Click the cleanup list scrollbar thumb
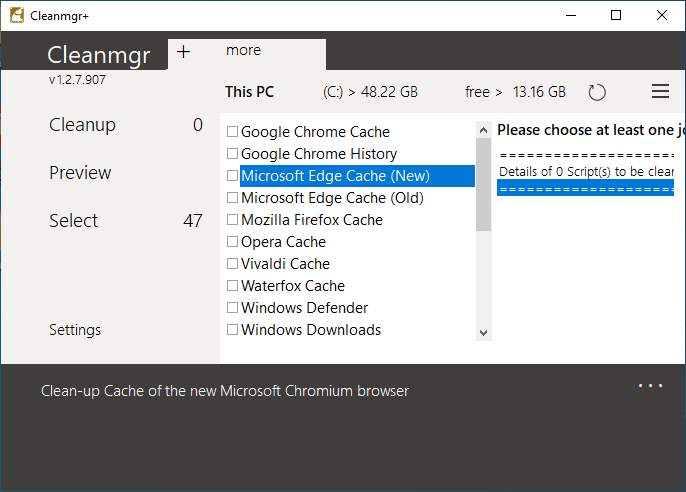This screenshot has width=686, height=492. coord(483,184)
